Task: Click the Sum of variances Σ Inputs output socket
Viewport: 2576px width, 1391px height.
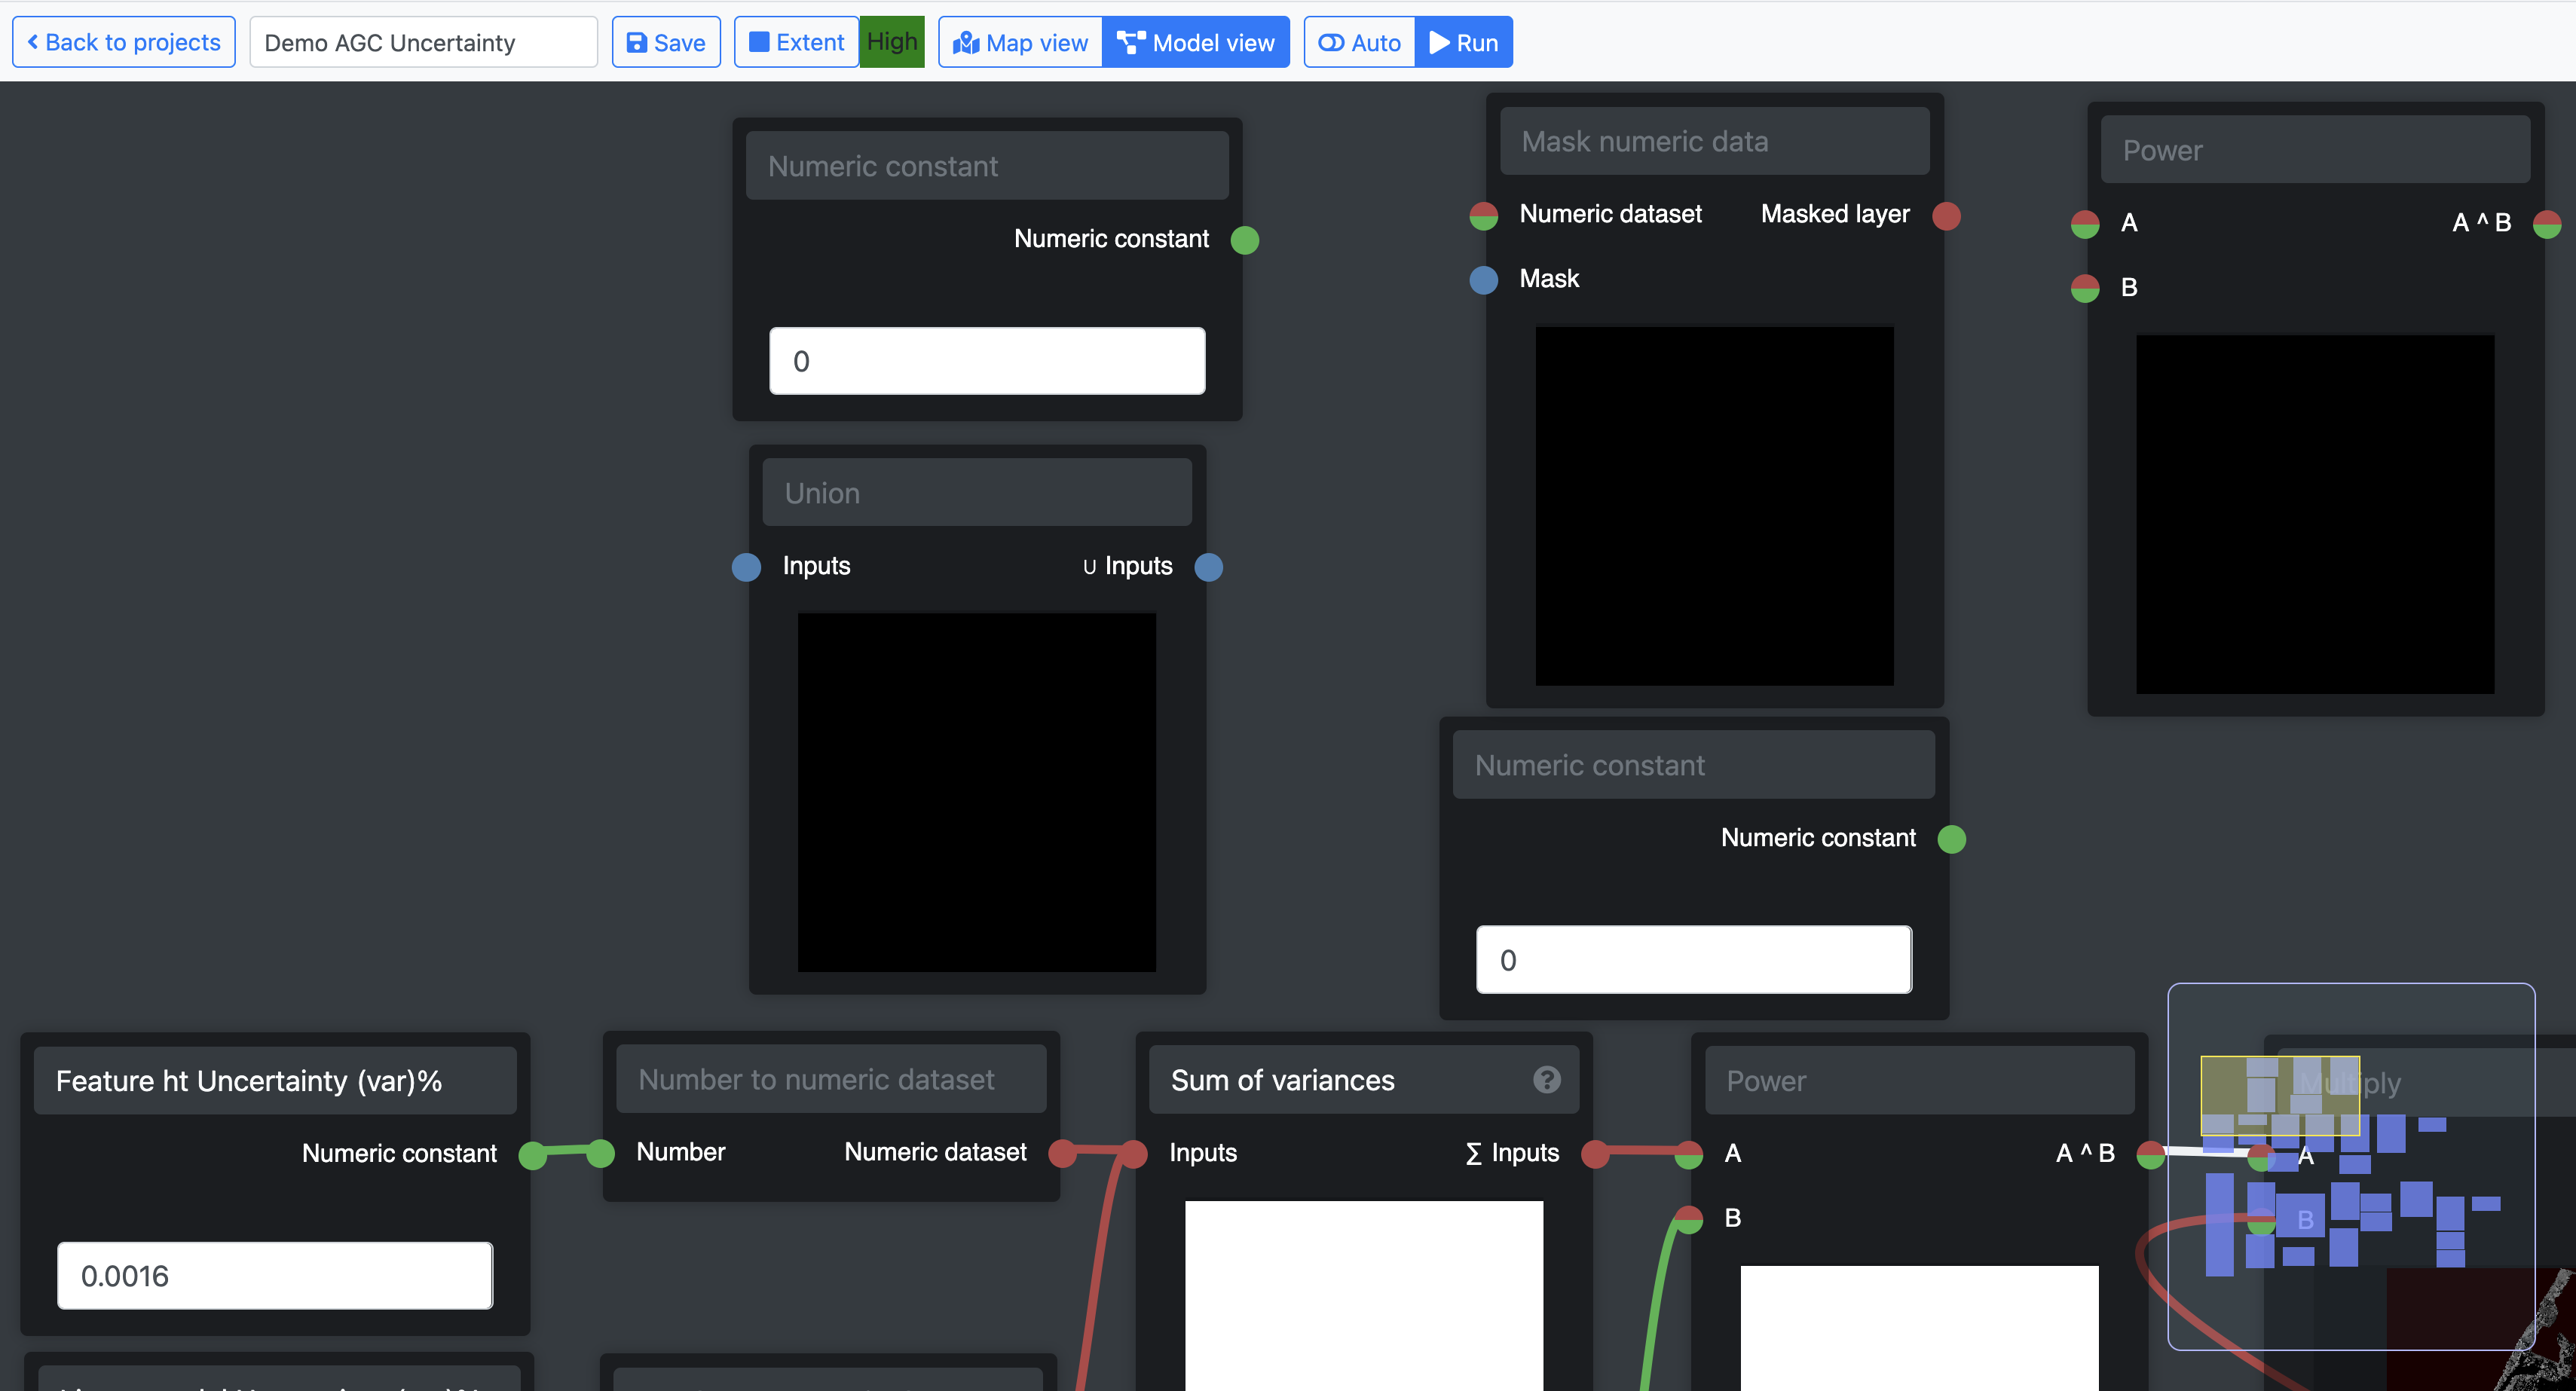Action: [x=1595, y=1154]
